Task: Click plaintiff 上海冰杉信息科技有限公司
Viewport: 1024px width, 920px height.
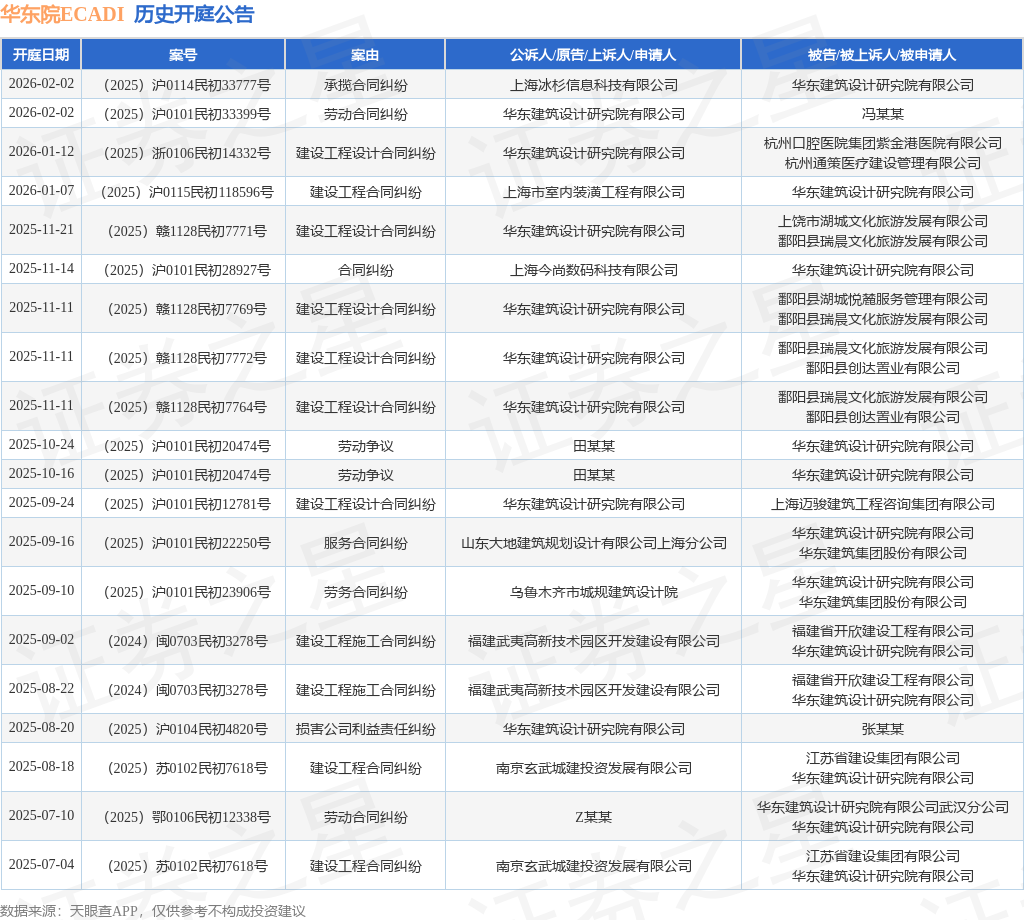Action: pos(594,85)
